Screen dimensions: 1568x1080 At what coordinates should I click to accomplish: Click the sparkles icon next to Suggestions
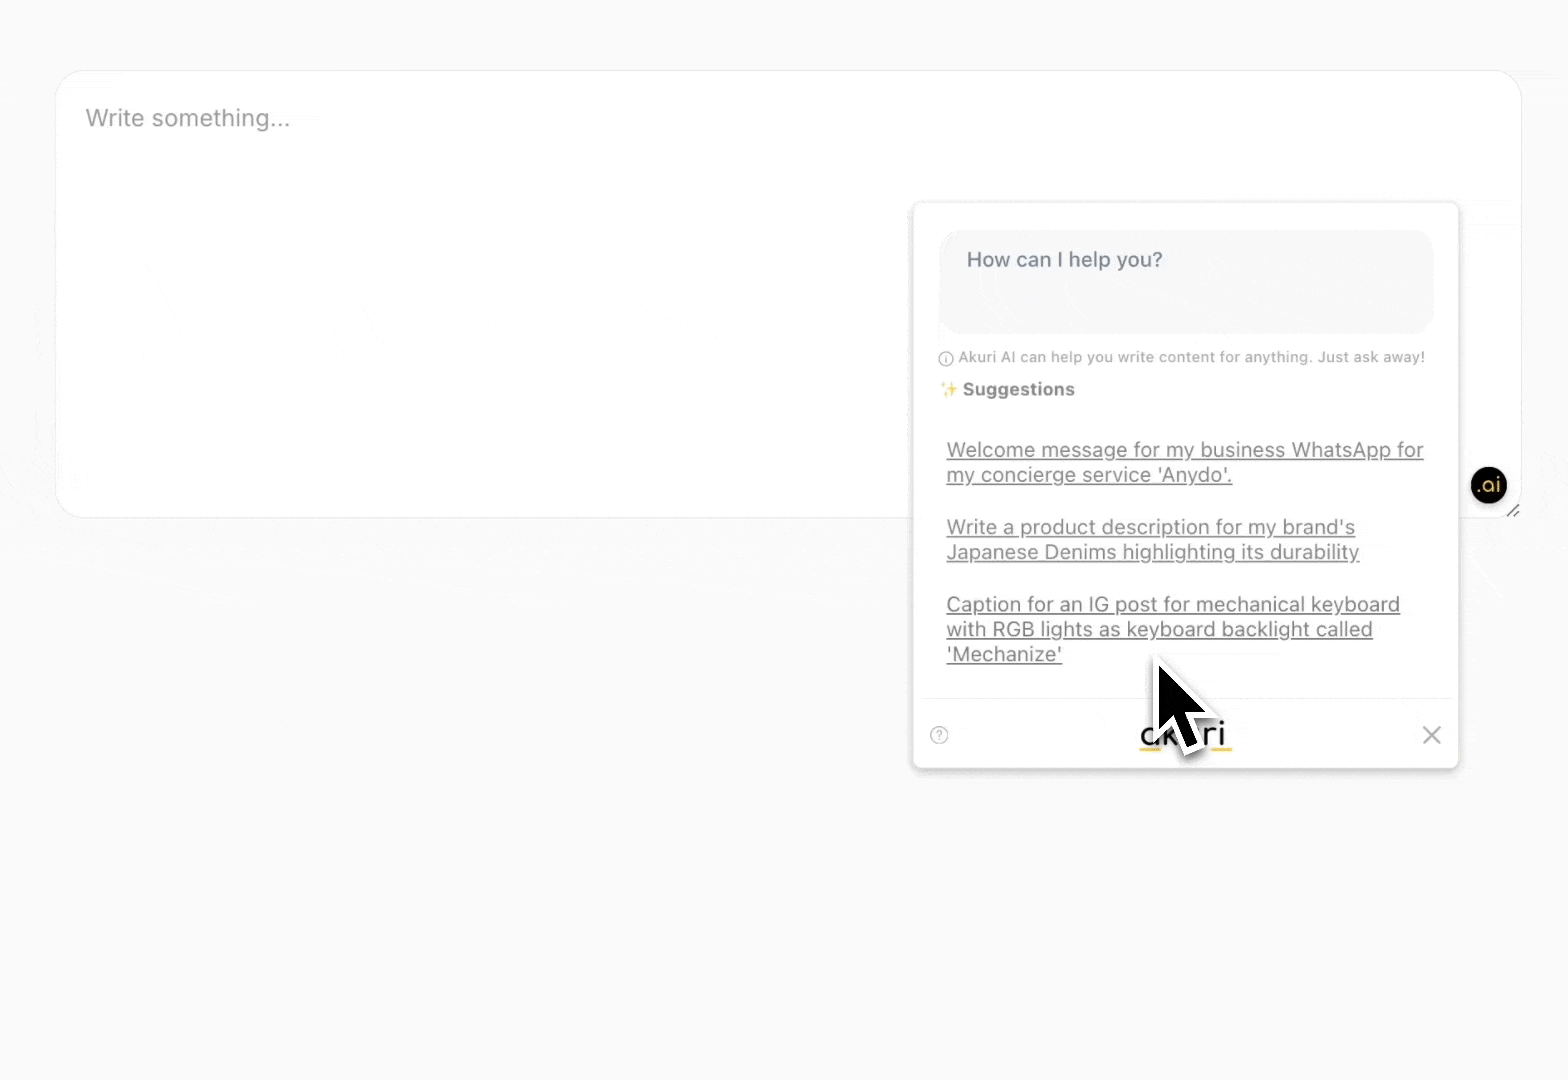pos(949,390)
